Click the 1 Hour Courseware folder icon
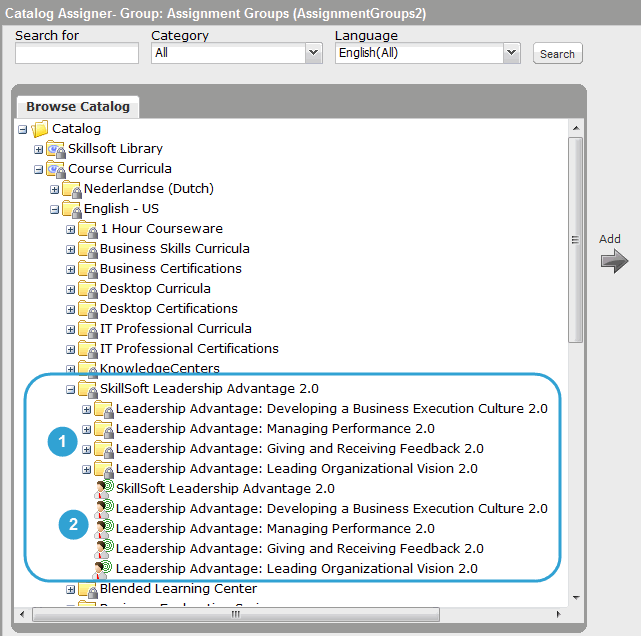This screenshot has width=641, height=636. 88,229
